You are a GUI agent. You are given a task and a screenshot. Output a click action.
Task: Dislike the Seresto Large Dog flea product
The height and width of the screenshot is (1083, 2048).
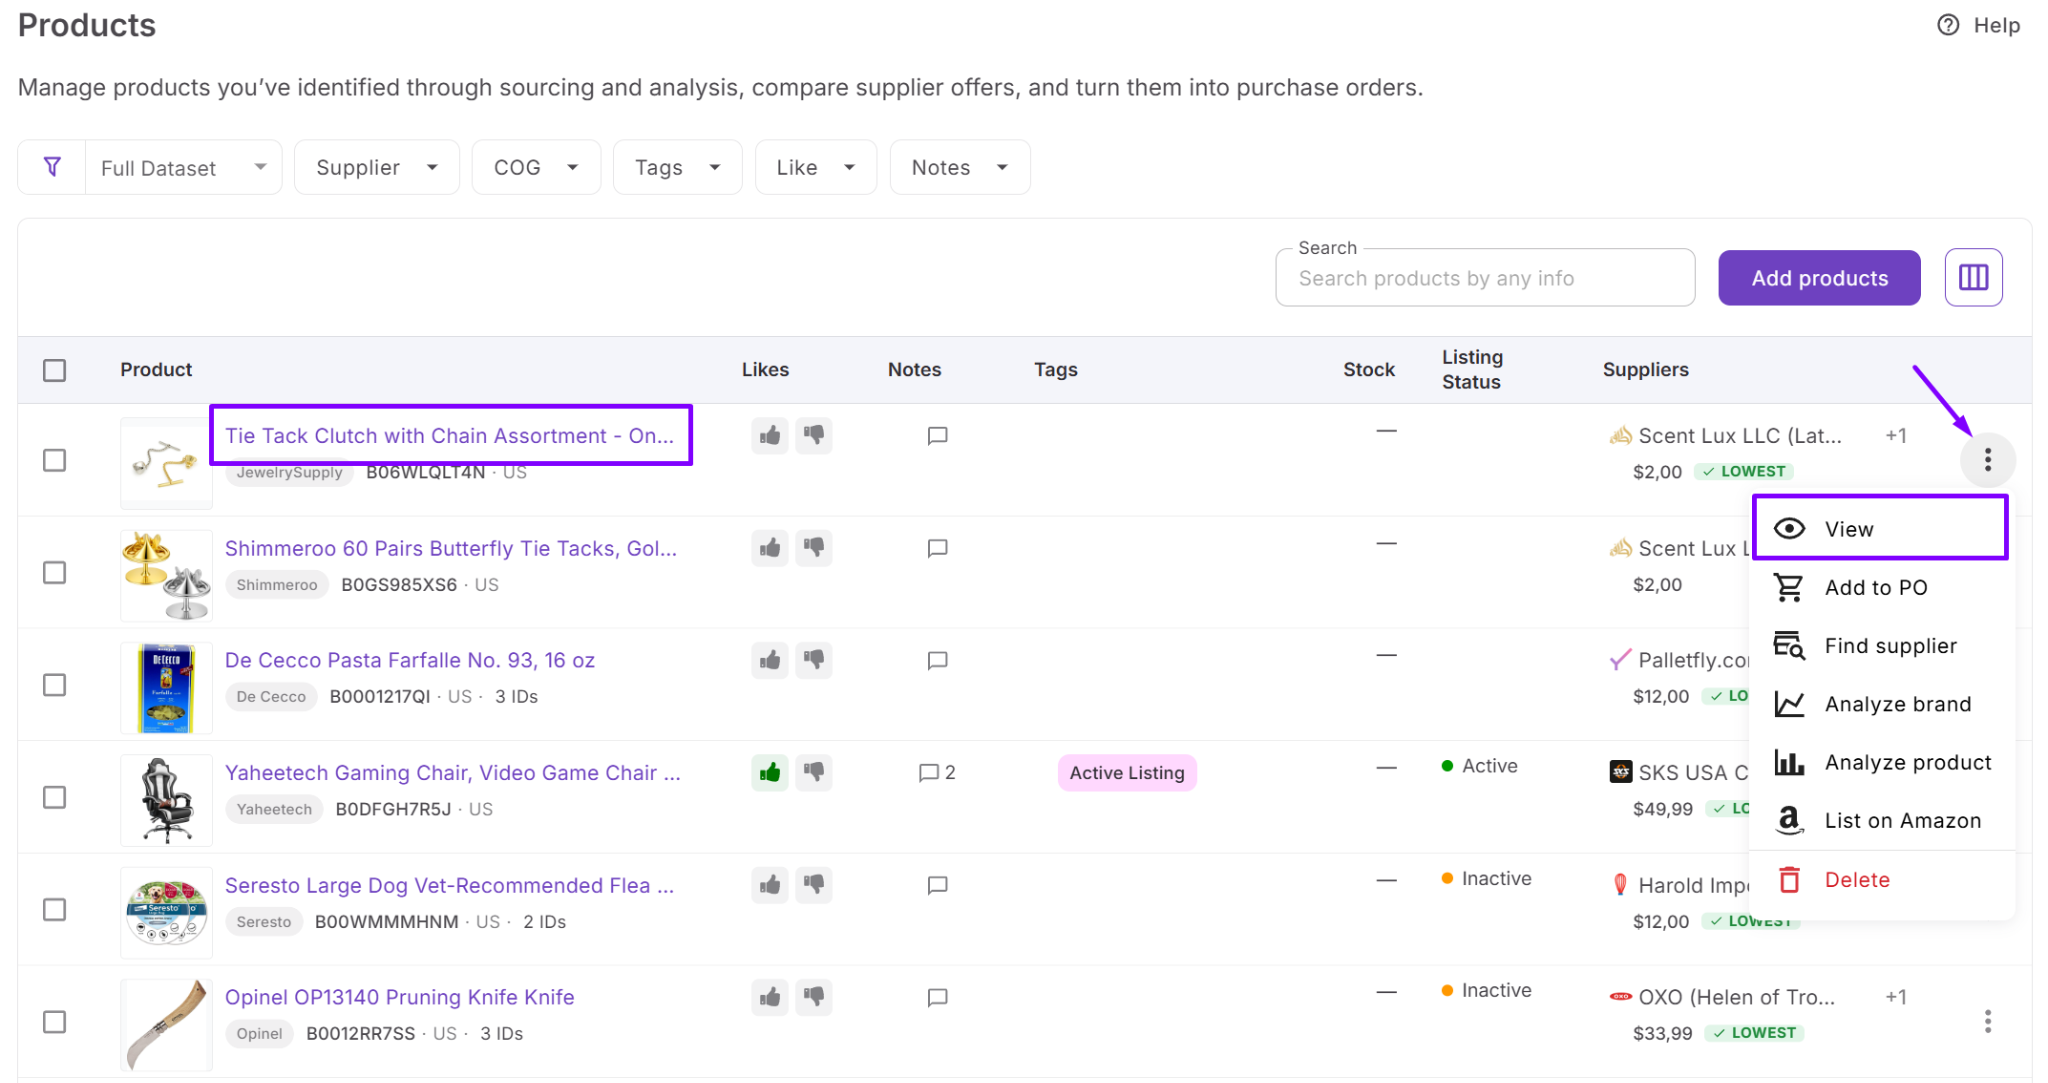point(814,885)
